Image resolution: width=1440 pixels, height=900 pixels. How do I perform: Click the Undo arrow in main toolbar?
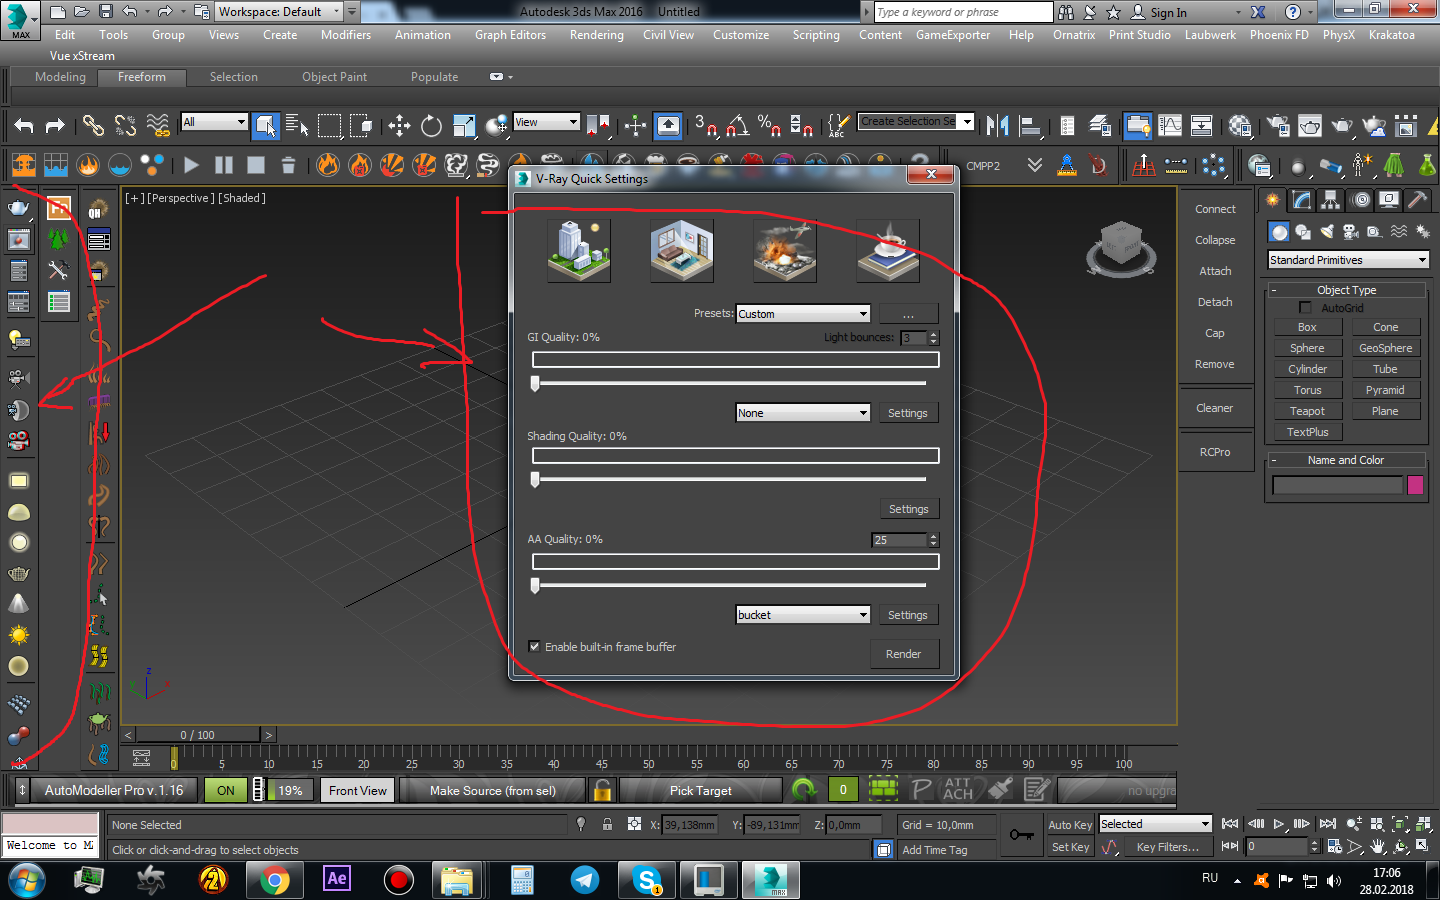[24, 125]
